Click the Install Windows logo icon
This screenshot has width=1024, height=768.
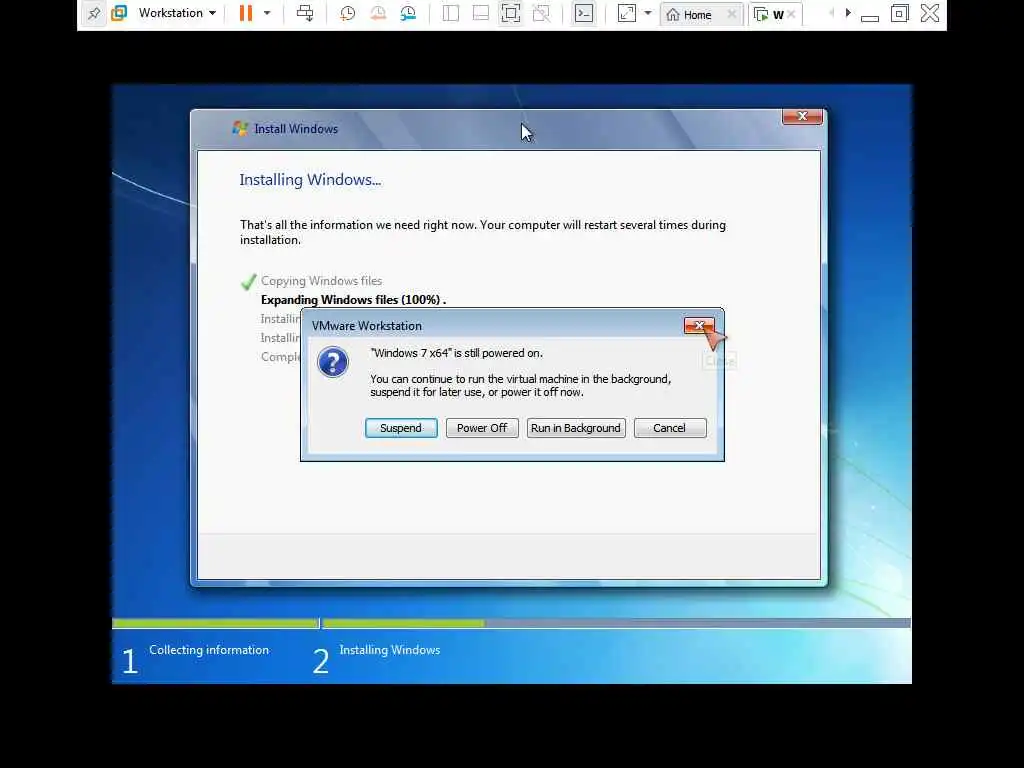[240, 129]
